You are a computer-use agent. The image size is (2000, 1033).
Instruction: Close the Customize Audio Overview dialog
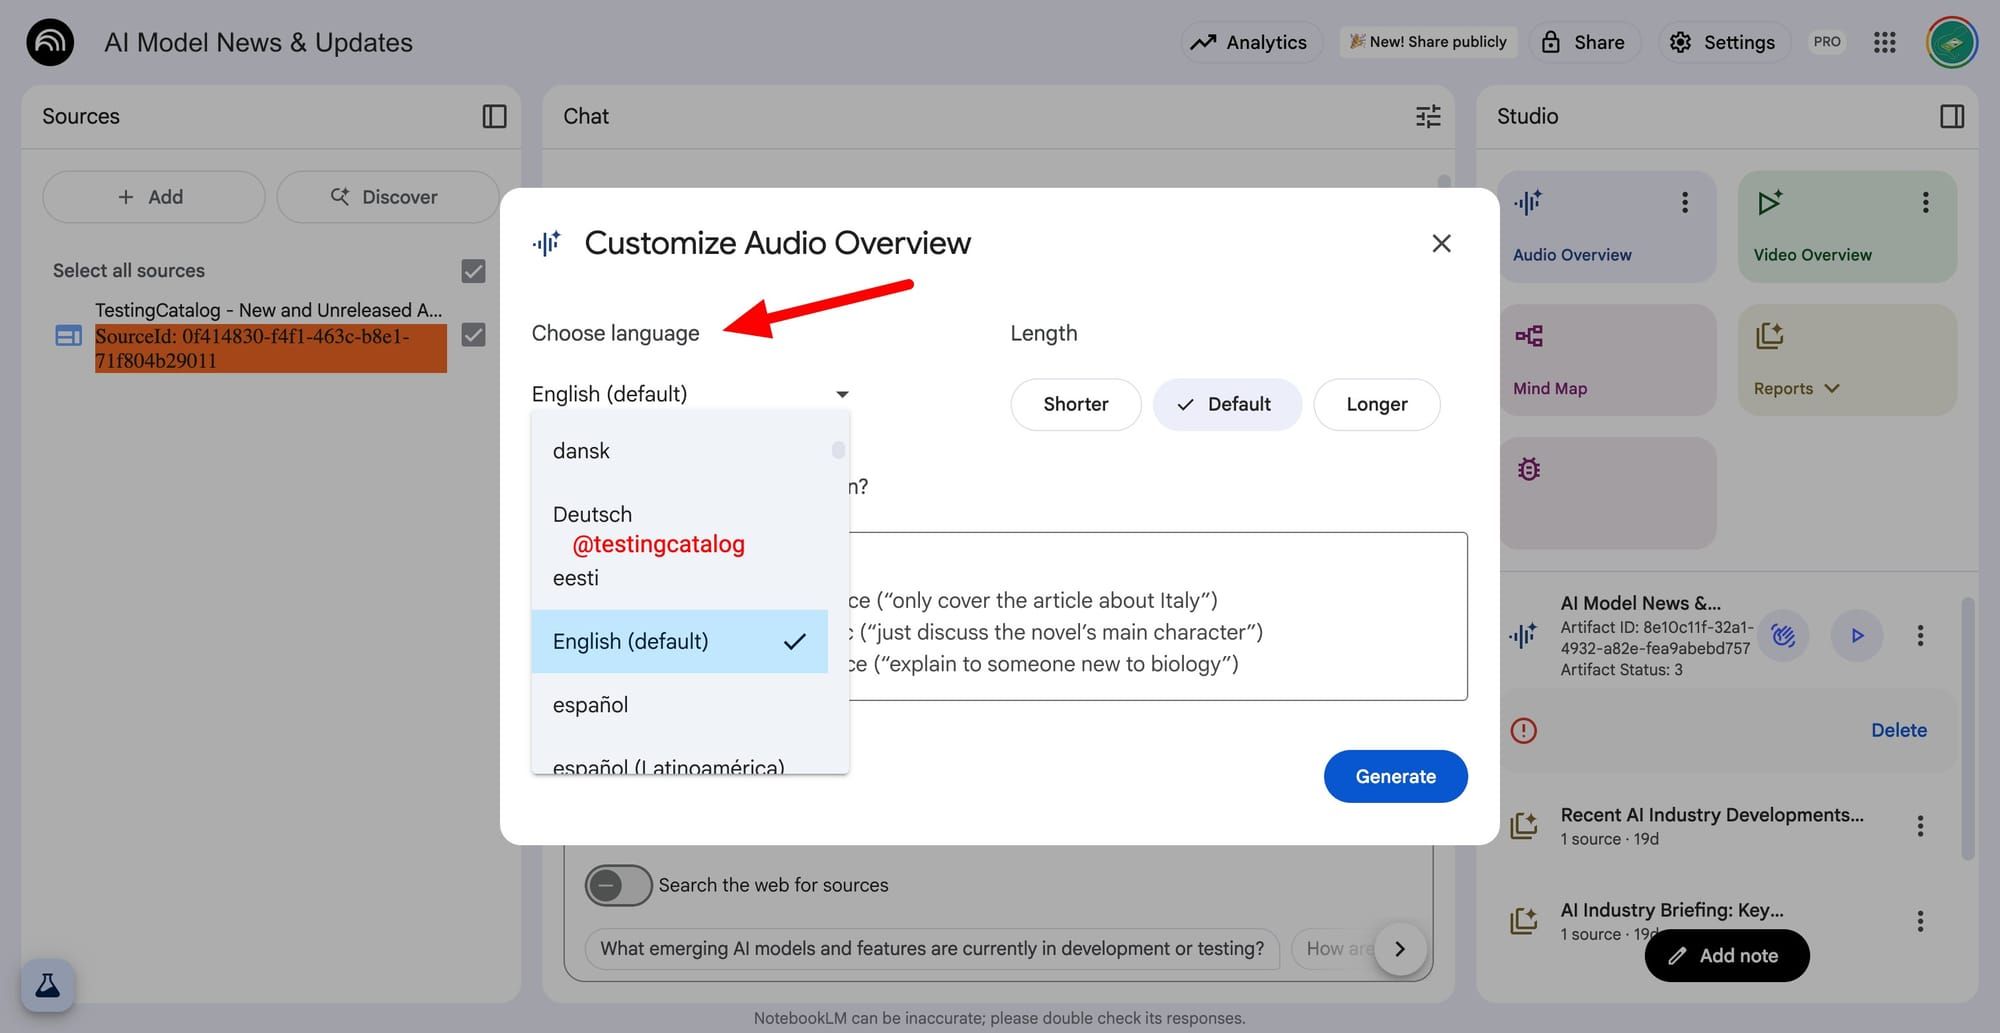point(1441,243)
